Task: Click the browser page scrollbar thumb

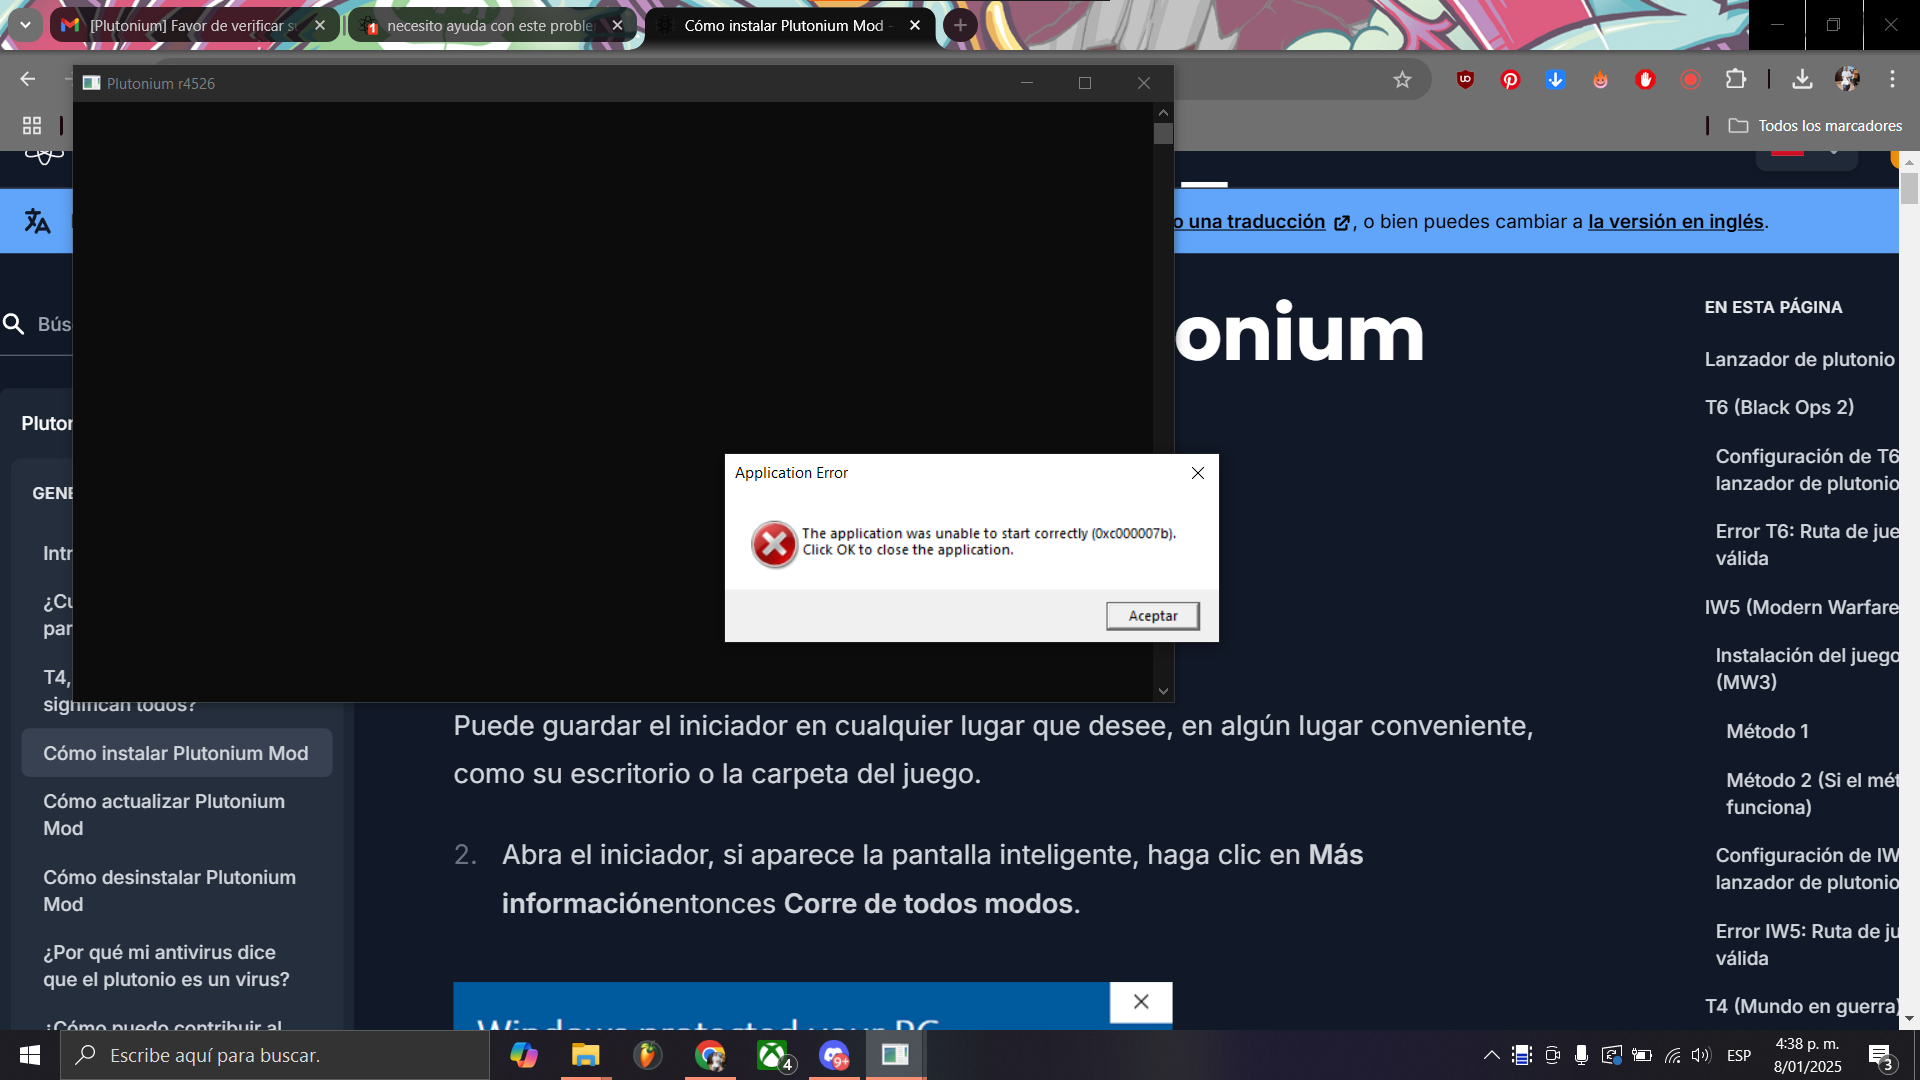Action: [x=1909, y=188]
